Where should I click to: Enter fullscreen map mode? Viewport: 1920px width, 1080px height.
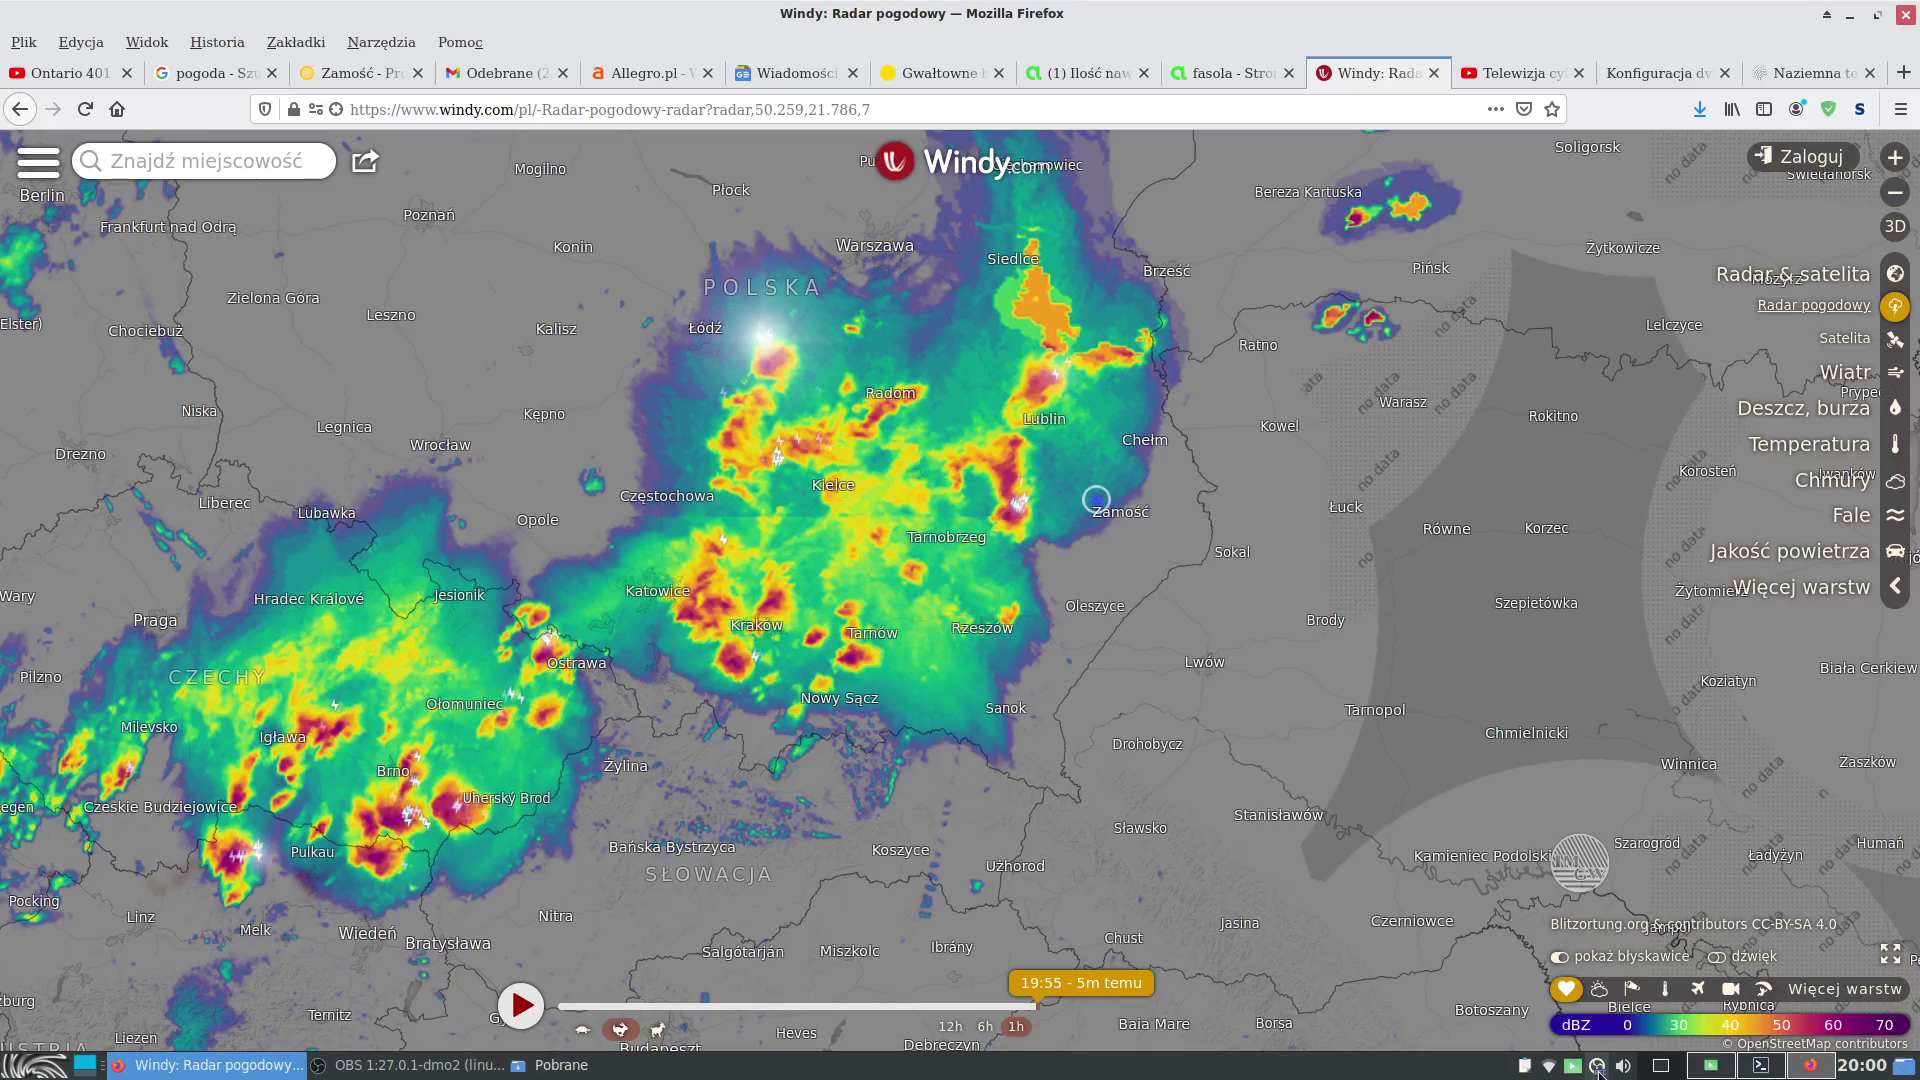pyautogui.click(x=1890, y=954)
